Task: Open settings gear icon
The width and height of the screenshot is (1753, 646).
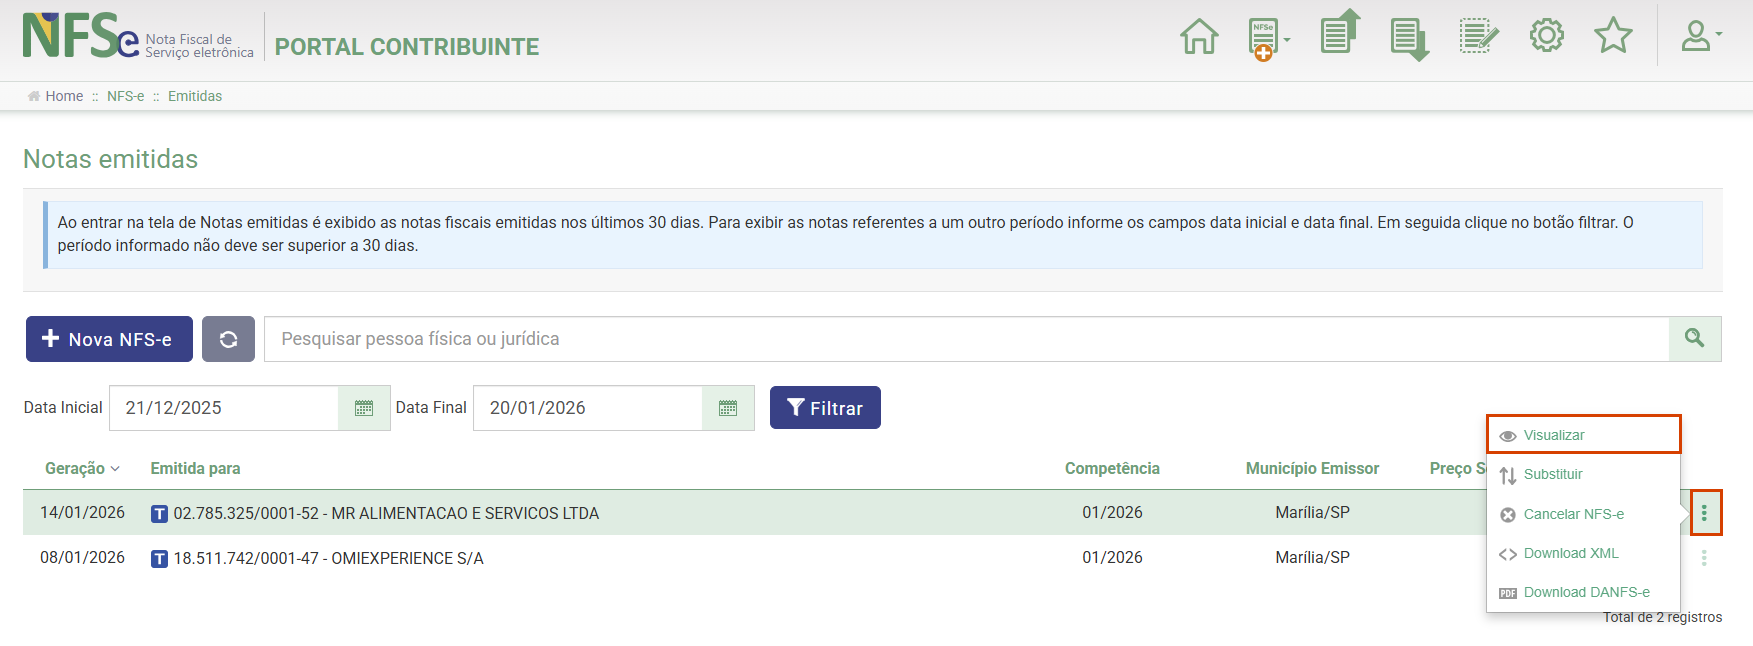Action: pos(1546,36)
